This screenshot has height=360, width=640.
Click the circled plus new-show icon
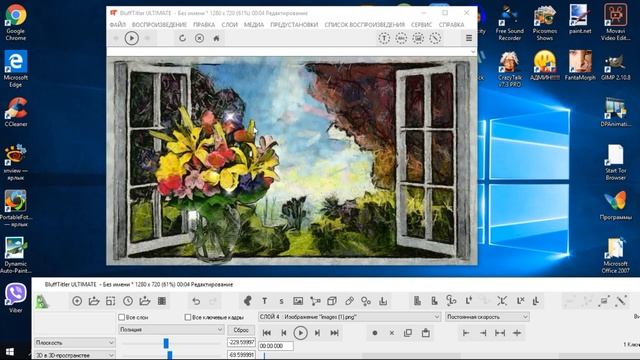click(x=77, y=301)
